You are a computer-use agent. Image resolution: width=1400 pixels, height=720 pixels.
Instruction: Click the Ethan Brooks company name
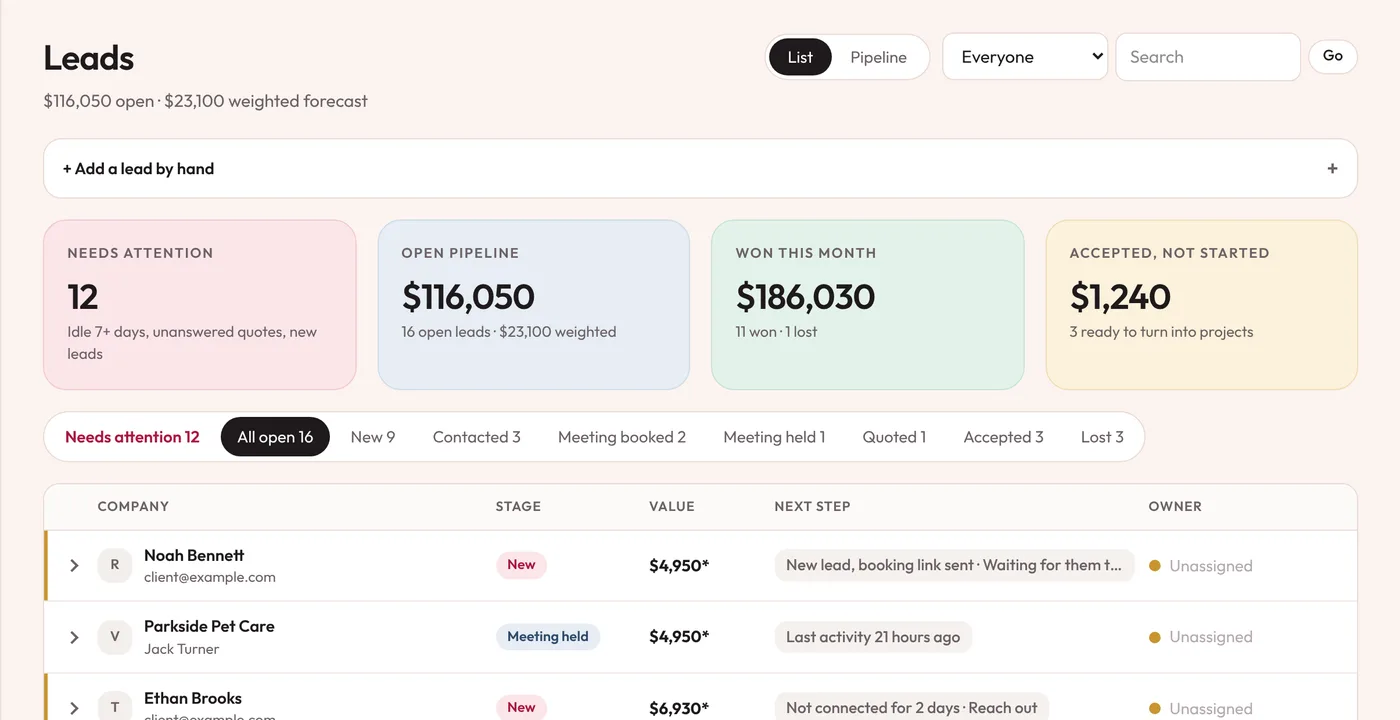(193, 698)
